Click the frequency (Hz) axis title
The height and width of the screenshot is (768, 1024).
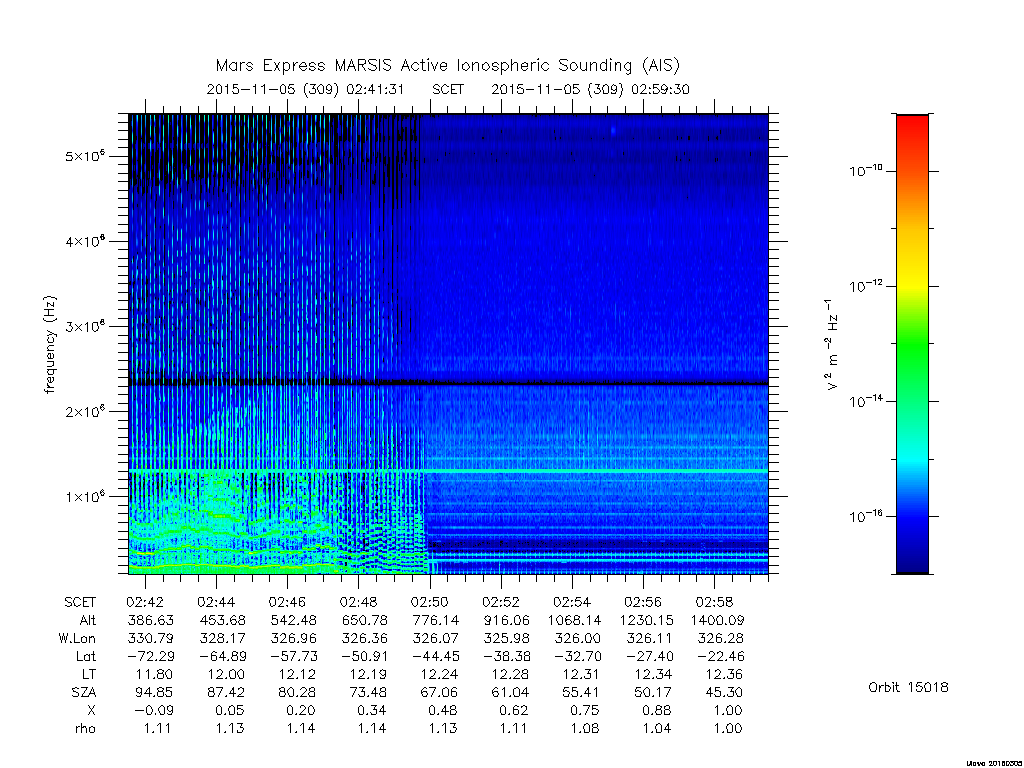tap(50, 345)
